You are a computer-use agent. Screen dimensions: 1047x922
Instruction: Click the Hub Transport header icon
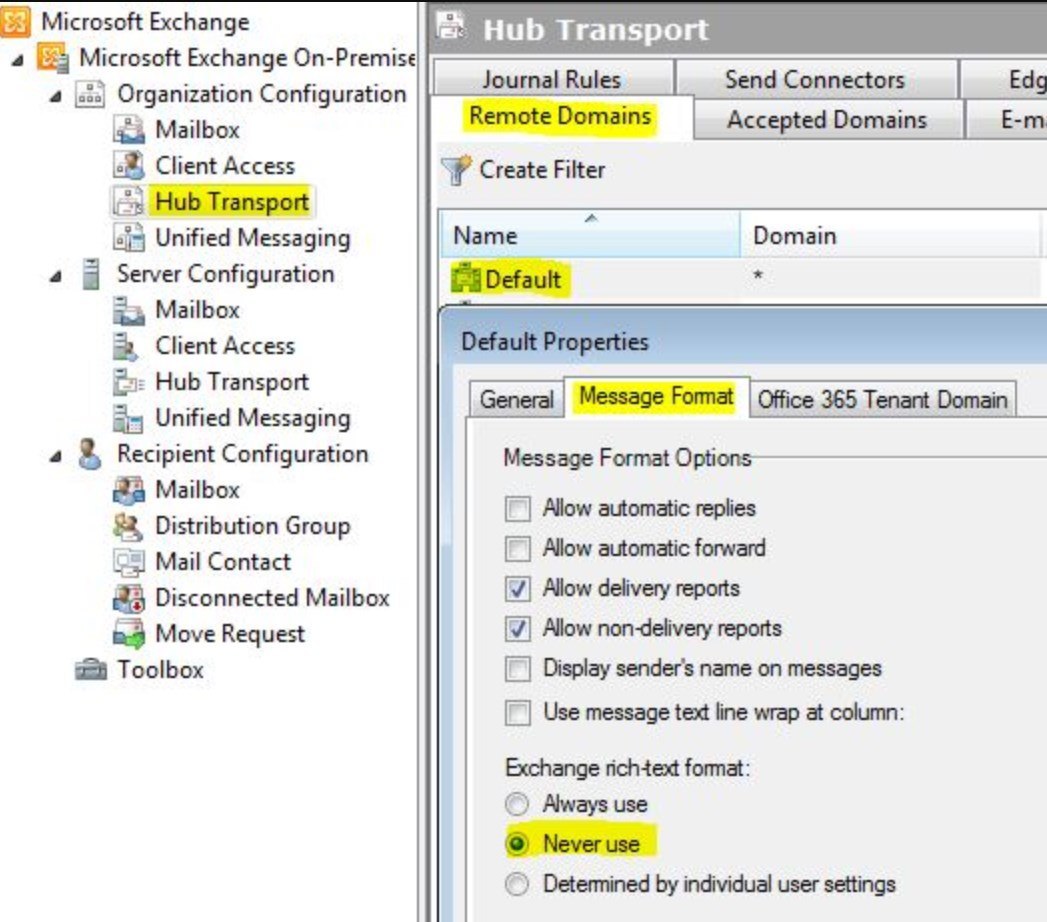coord(452,26)
